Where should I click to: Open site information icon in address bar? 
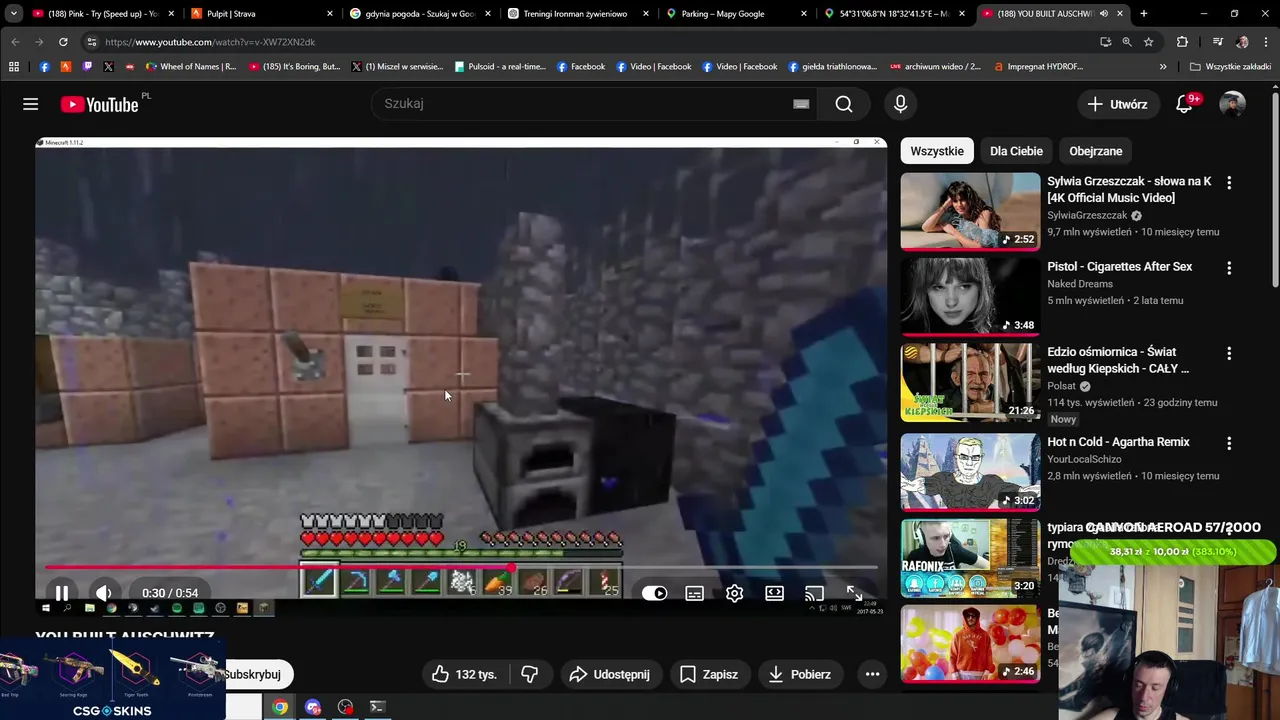(91, 42)
